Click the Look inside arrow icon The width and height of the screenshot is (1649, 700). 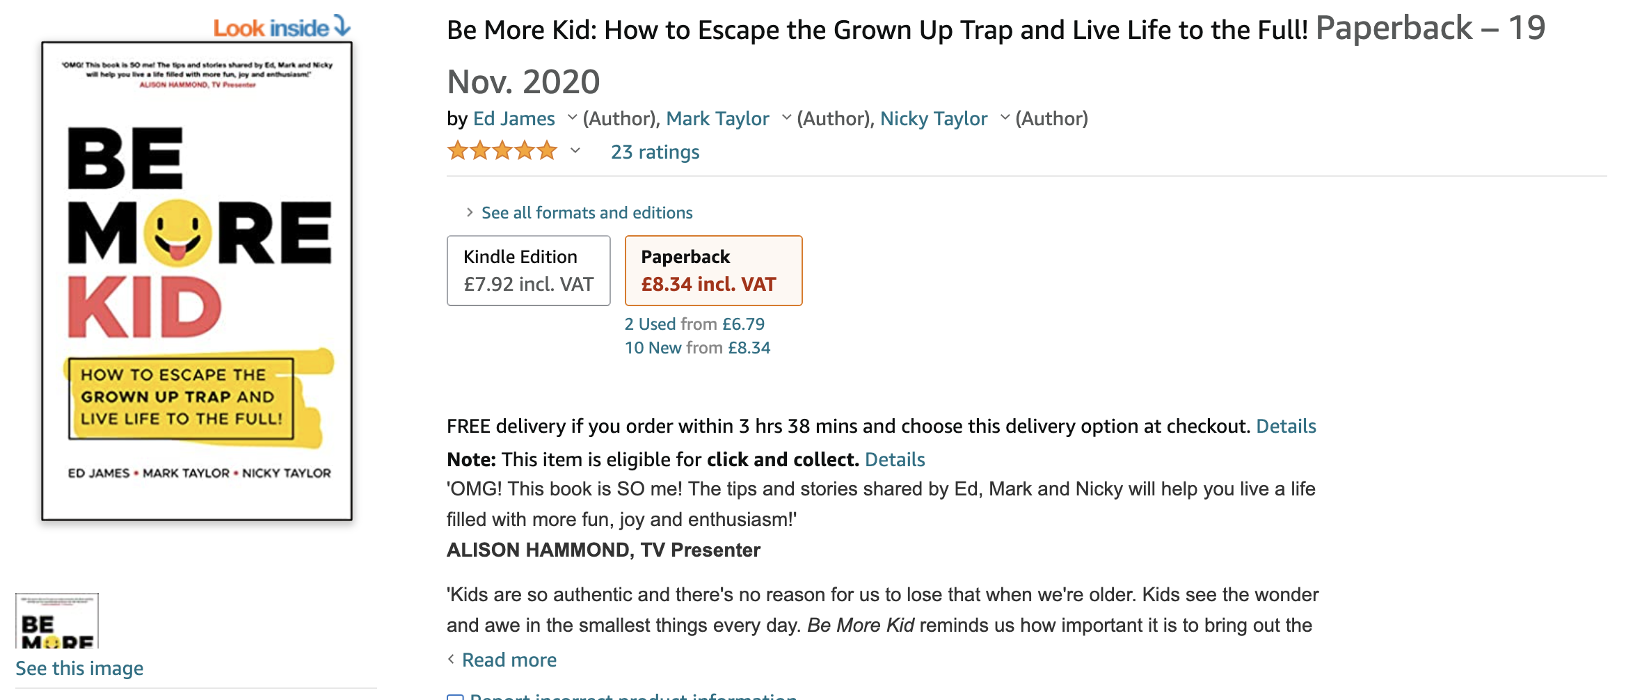pos(341,25)
